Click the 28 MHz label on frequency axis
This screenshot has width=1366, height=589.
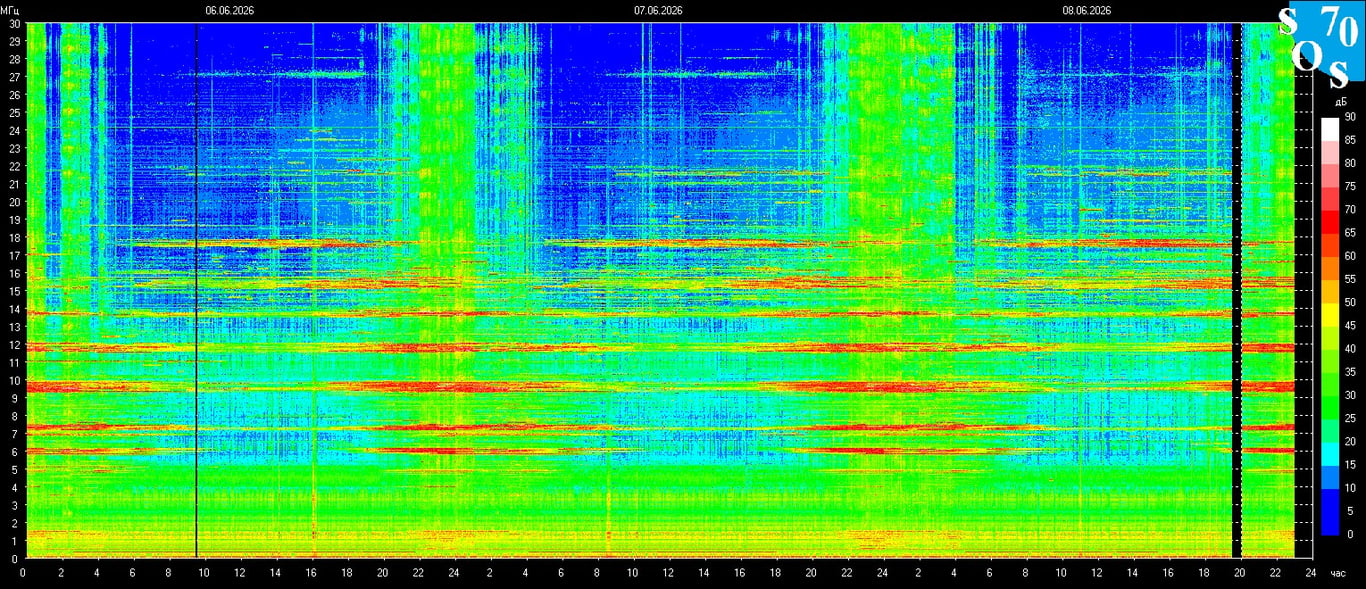(x=14, y=59)
